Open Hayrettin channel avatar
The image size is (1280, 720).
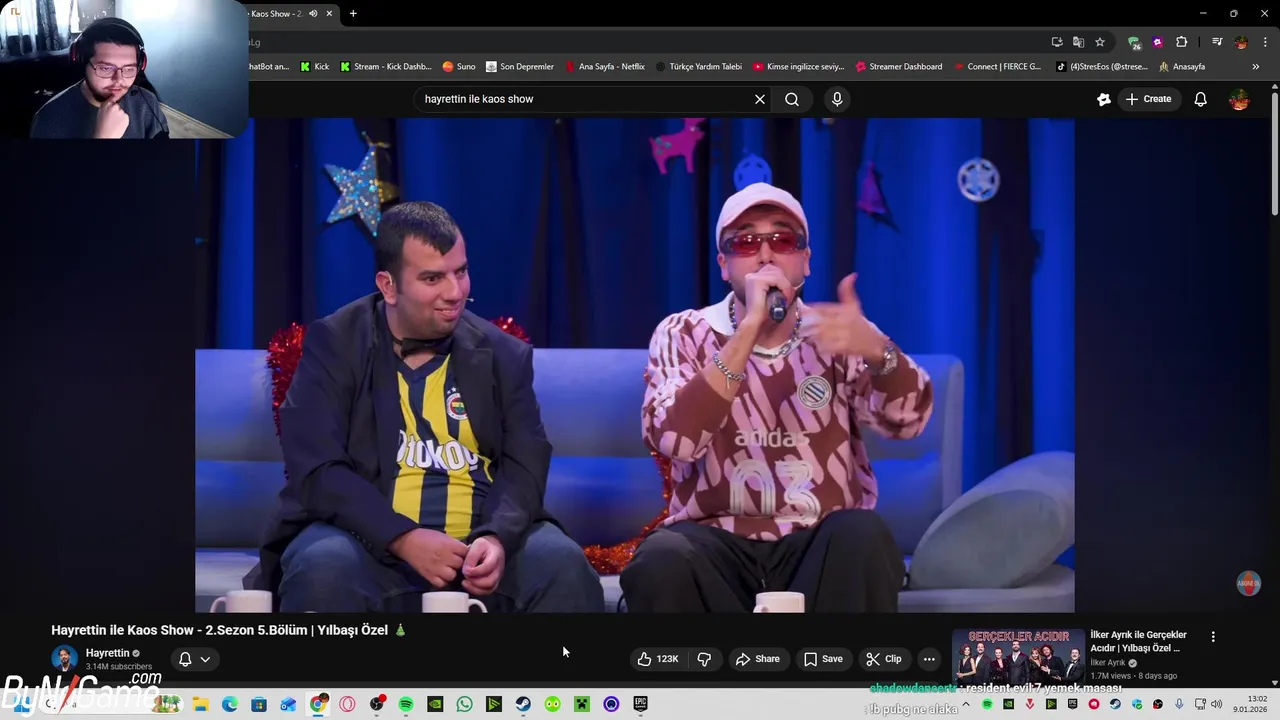64,659
